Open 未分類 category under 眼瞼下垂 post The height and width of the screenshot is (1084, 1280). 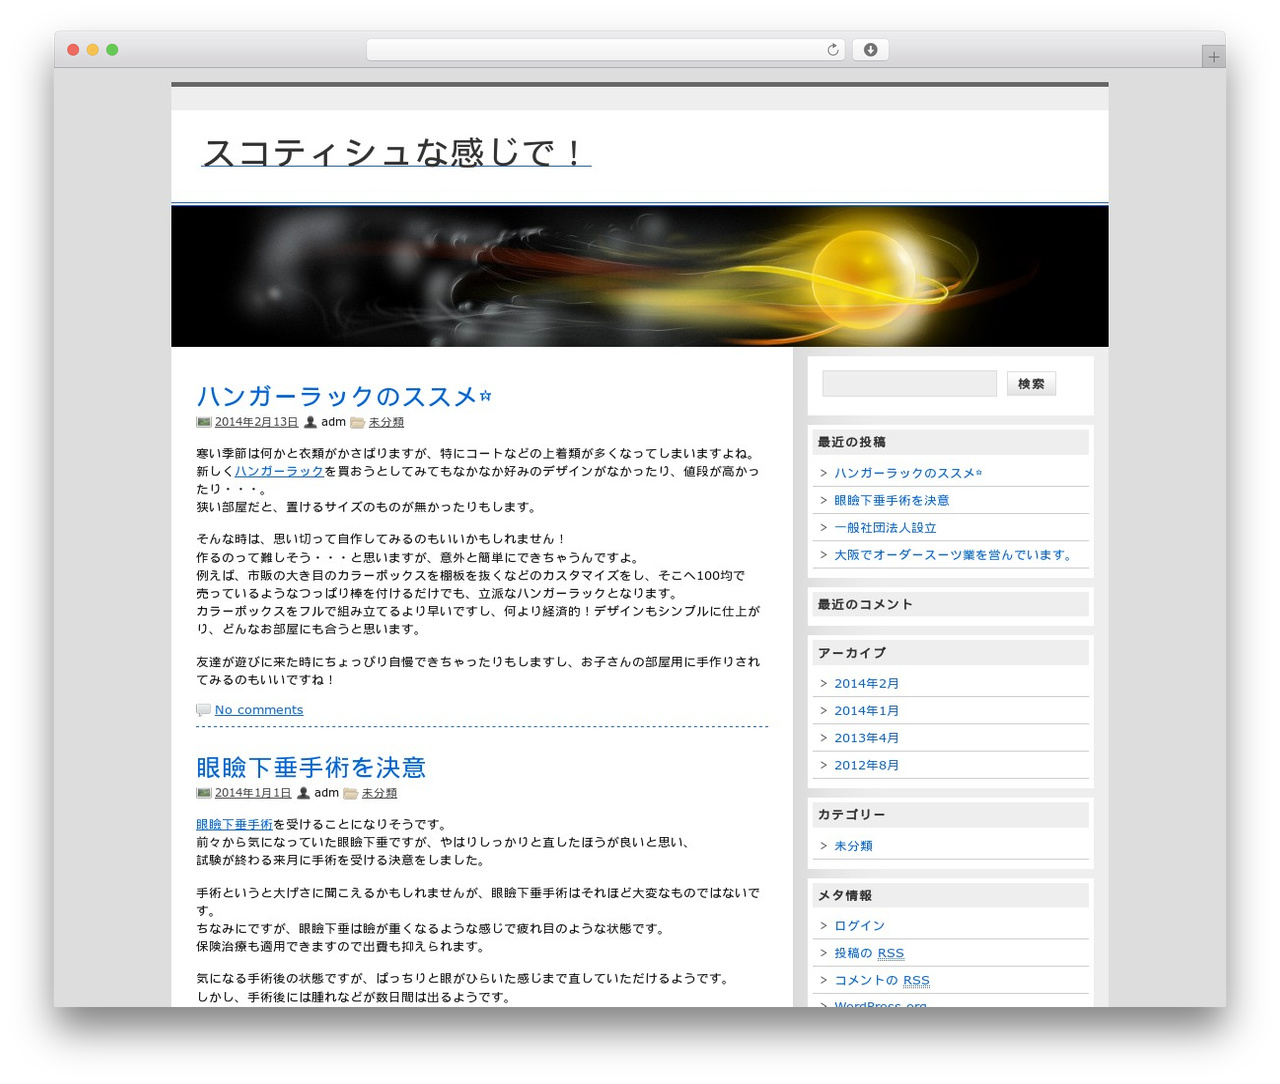(x=379, y=793)
